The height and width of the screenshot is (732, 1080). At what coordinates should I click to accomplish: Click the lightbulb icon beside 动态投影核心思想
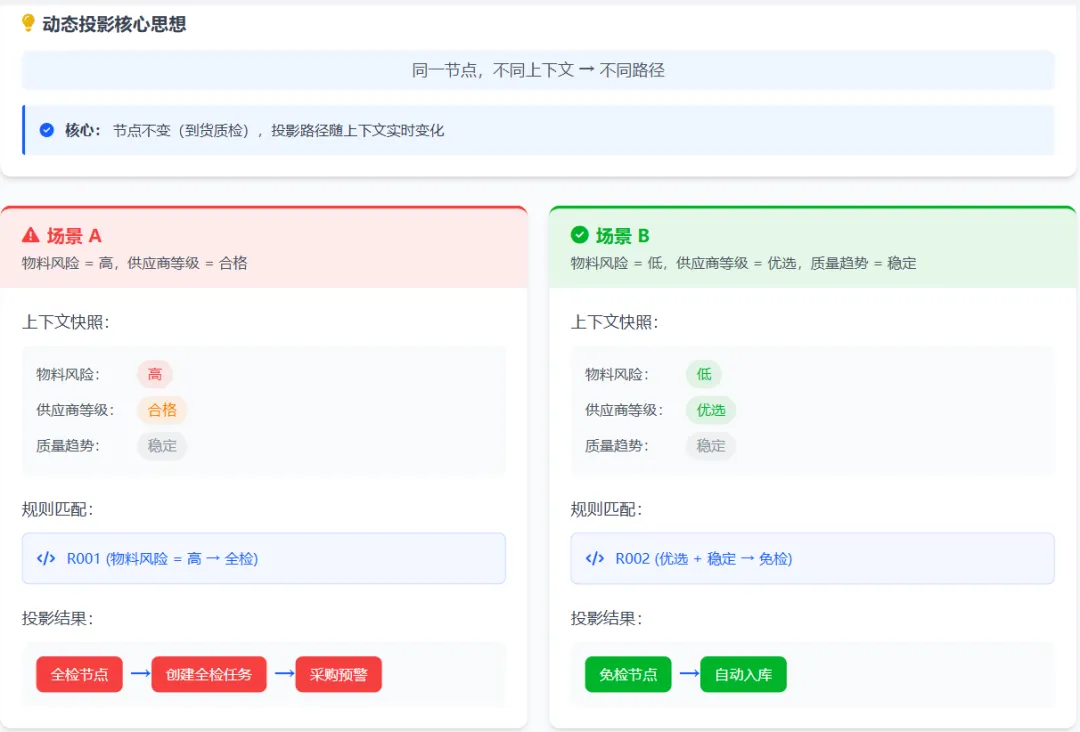pyautogui.click(x=28, y=23)
